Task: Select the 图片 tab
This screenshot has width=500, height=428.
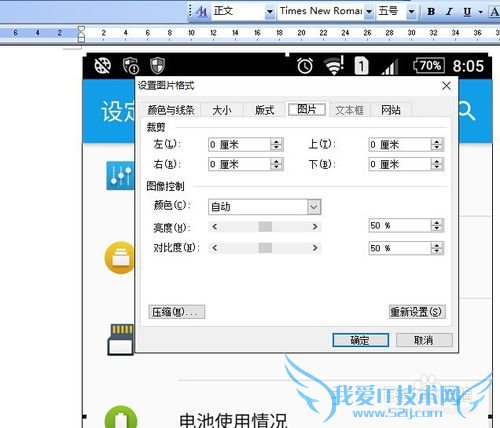Action: pos(307,109)
